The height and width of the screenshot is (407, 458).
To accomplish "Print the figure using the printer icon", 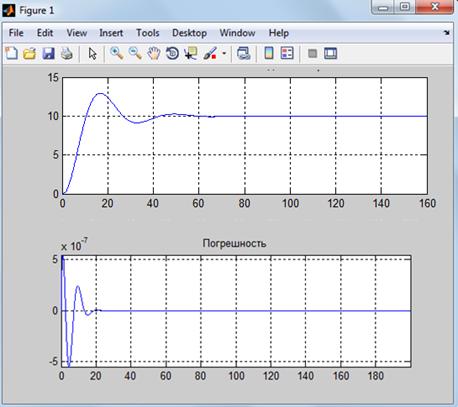I will [x=67, y=53].
